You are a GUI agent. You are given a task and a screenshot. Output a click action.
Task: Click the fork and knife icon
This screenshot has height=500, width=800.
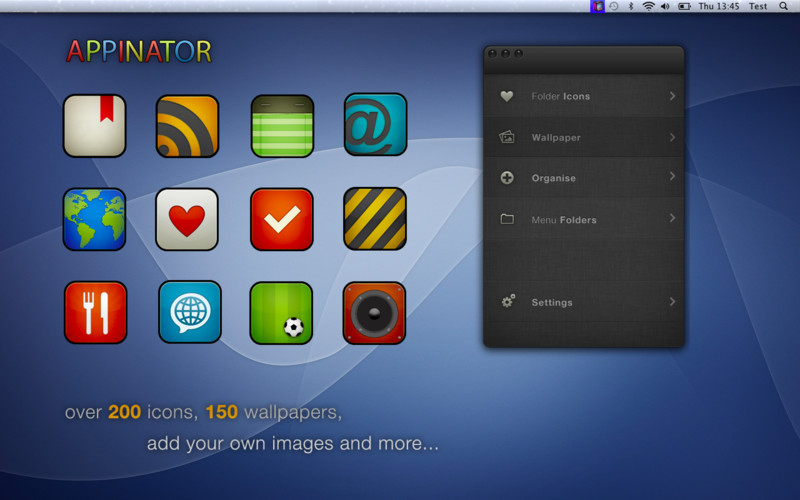click(x=95, y=312)
